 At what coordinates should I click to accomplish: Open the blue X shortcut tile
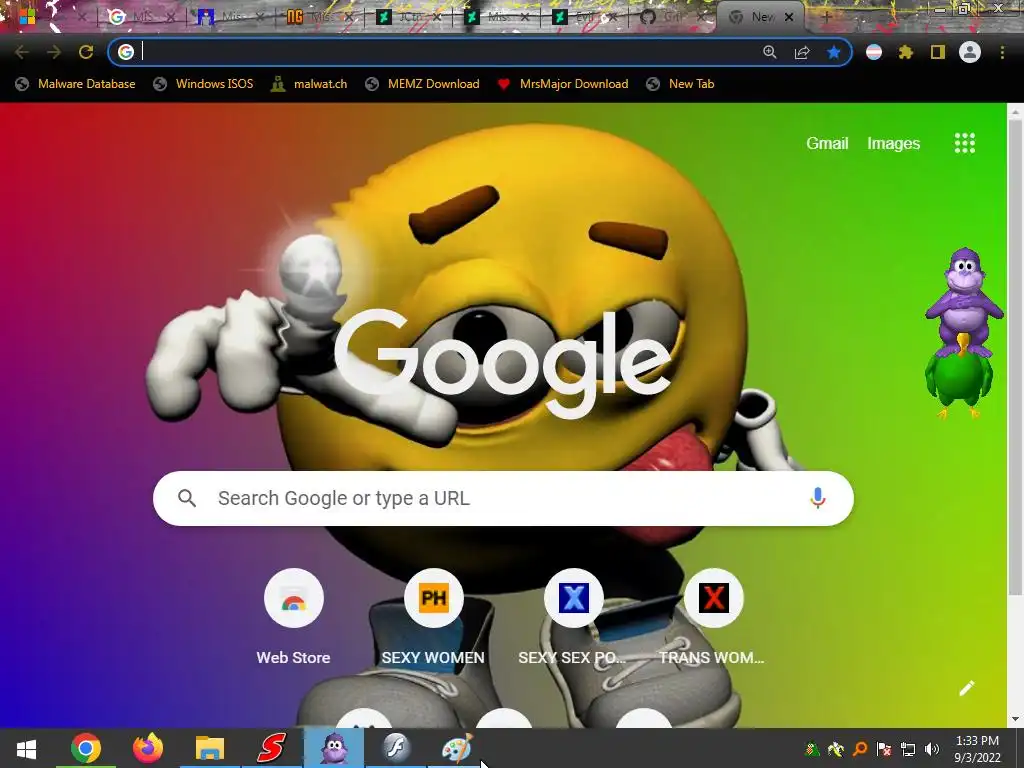[573, 617]
